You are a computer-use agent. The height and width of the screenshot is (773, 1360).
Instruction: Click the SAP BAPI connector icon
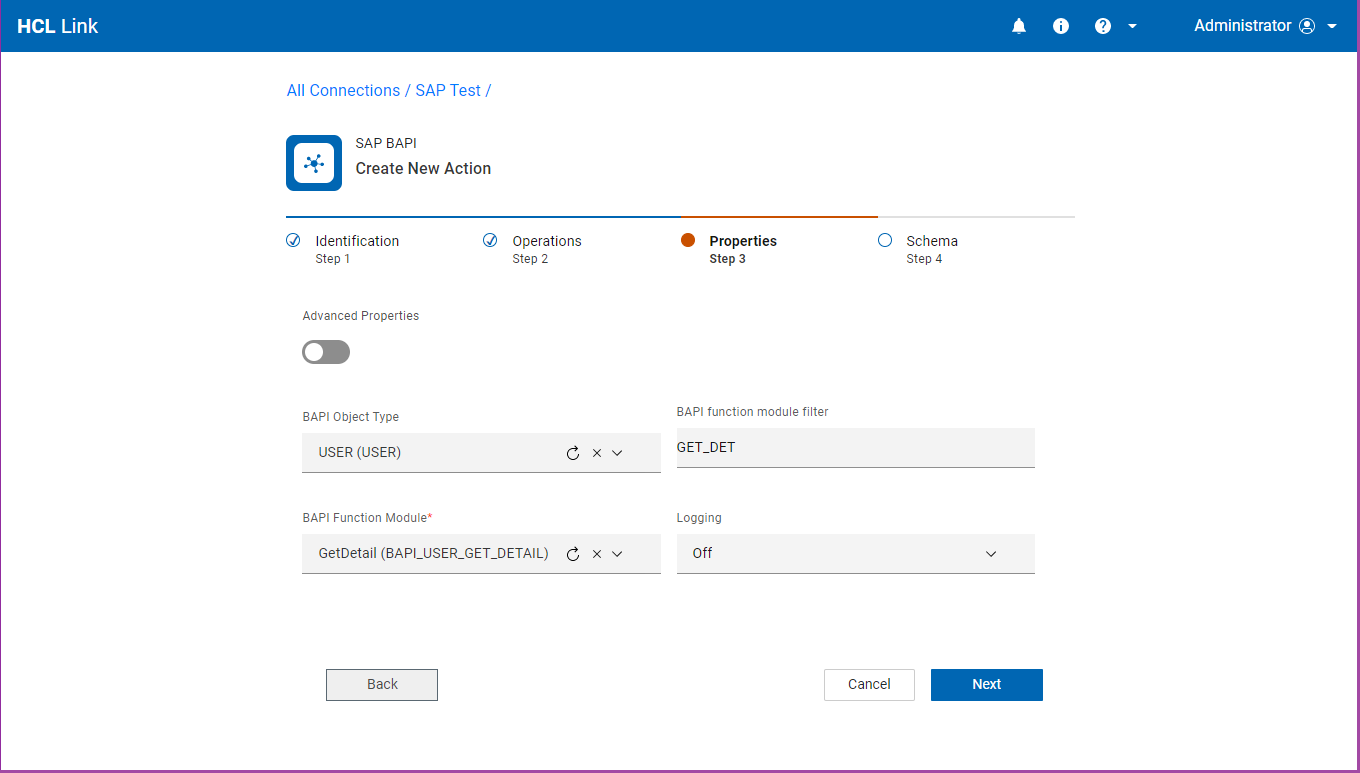click(314, 163)
